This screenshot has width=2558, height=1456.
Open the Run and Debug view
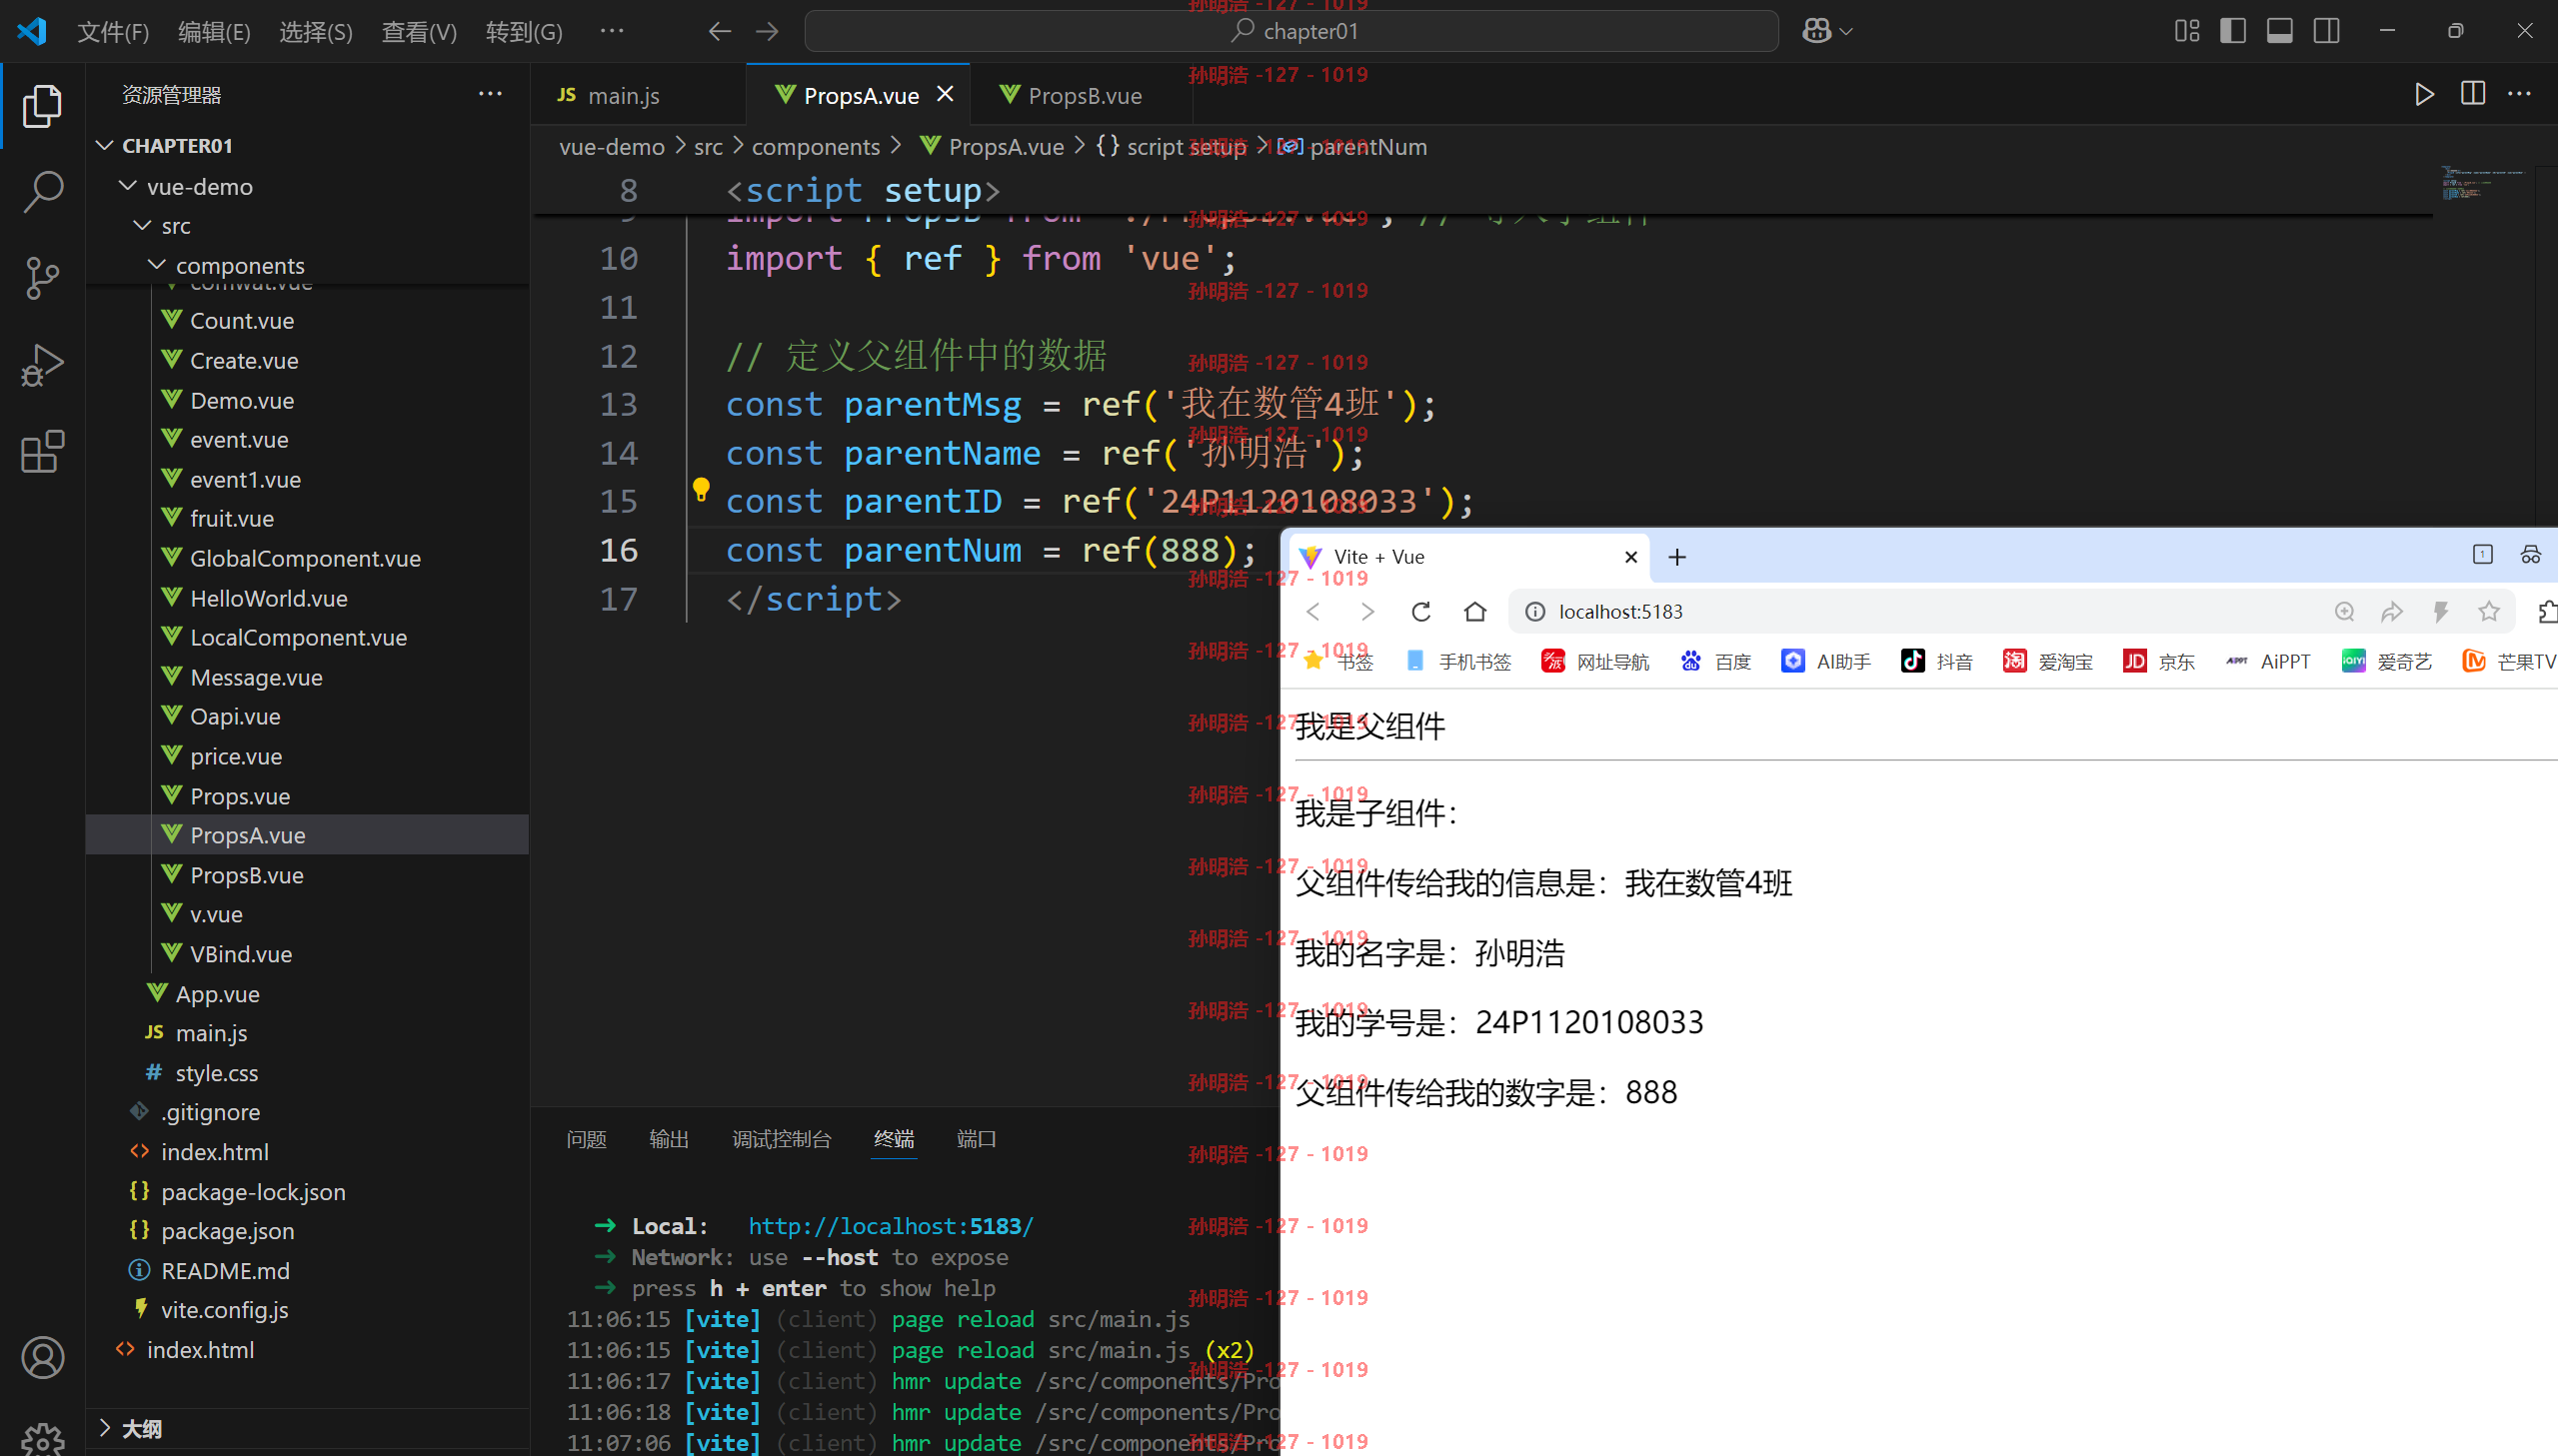[x=42, y=366]
